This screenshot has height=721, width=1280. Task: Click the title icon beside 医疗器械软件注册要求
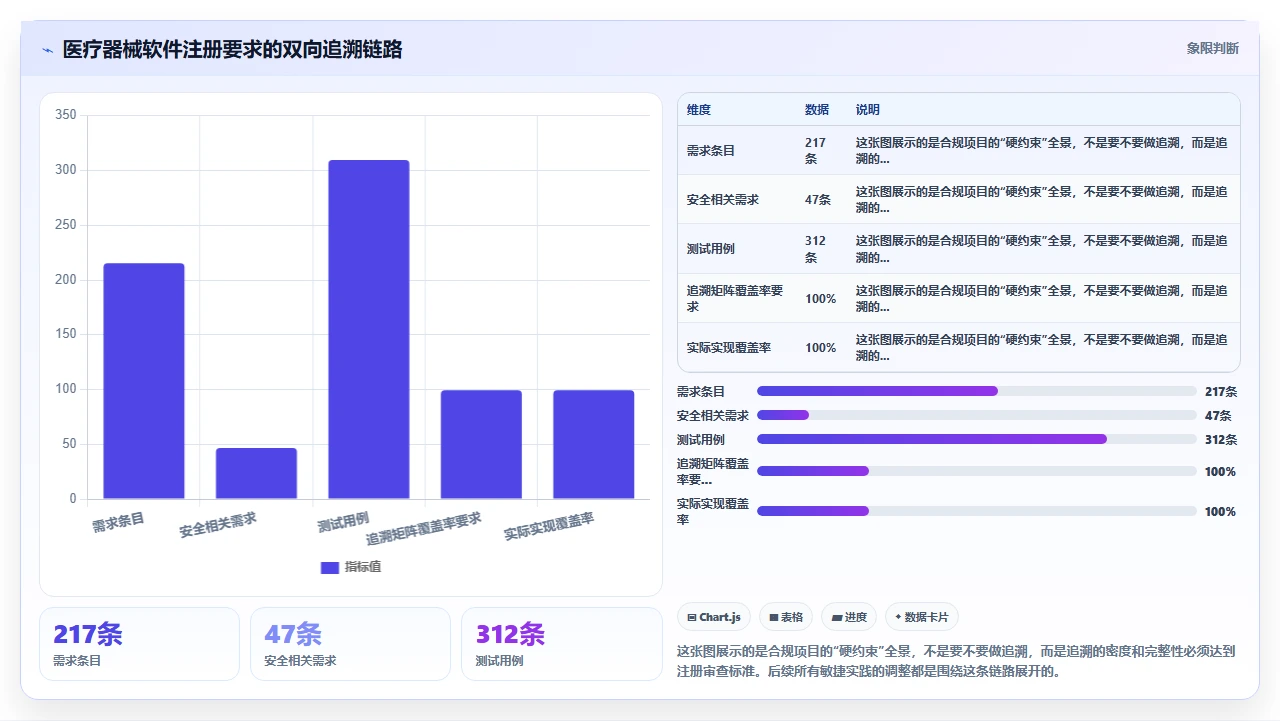47,50
